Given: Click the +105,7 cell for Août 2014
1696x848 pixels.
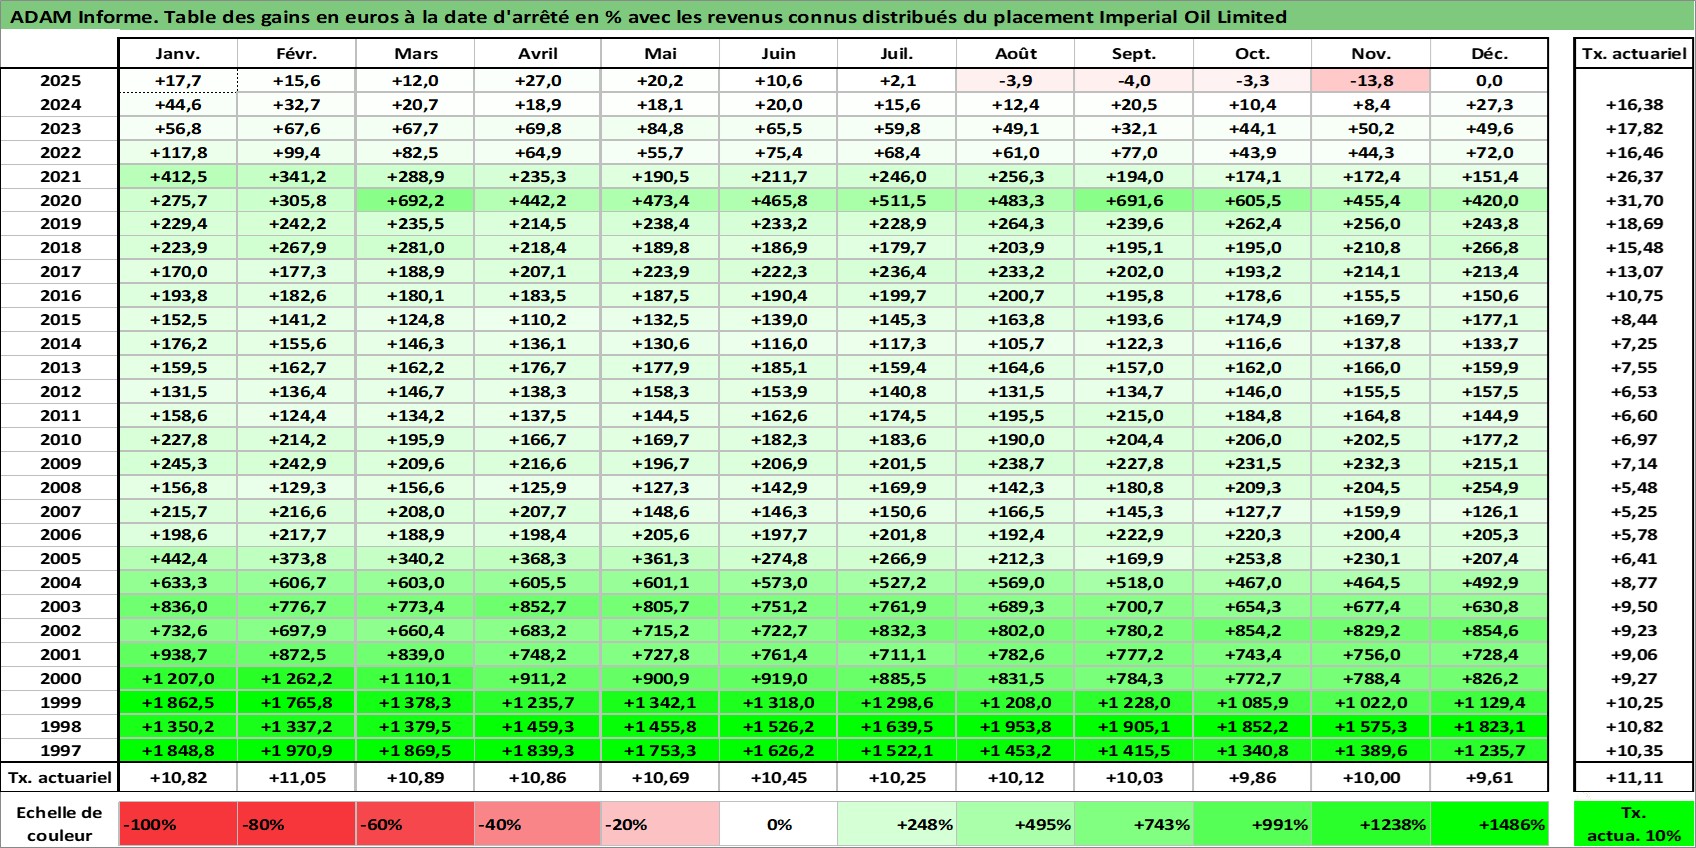Looking at the screenshot, I should coord(1016,343).
